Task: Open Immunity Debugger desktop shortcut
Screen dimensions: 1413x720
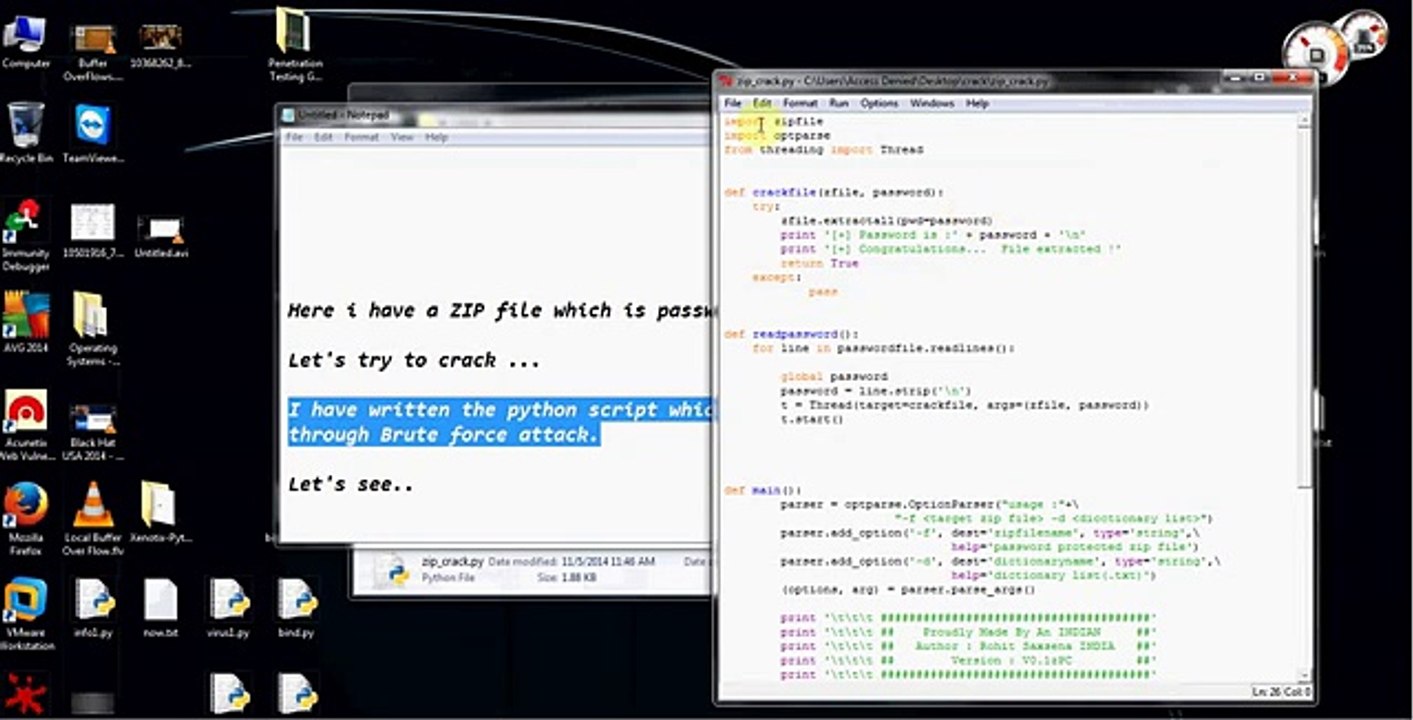Action: tap(25, 236)
